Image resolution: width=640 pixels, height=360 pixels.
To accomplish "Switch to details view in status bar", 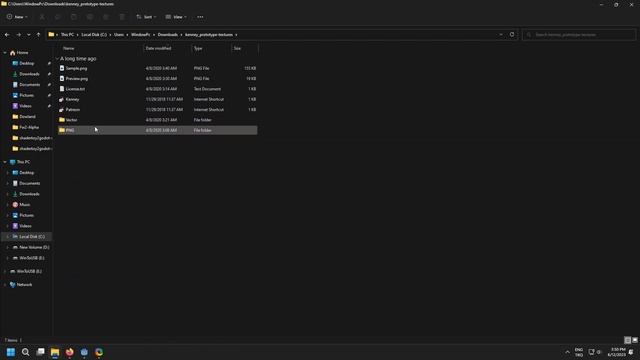I will click(x=628, y=340).
